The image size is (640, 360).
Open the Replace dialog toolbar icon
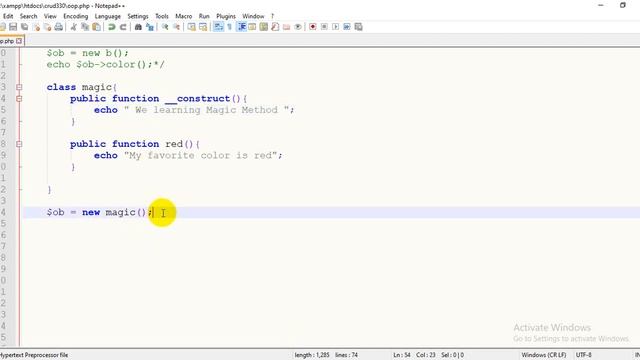150,27
